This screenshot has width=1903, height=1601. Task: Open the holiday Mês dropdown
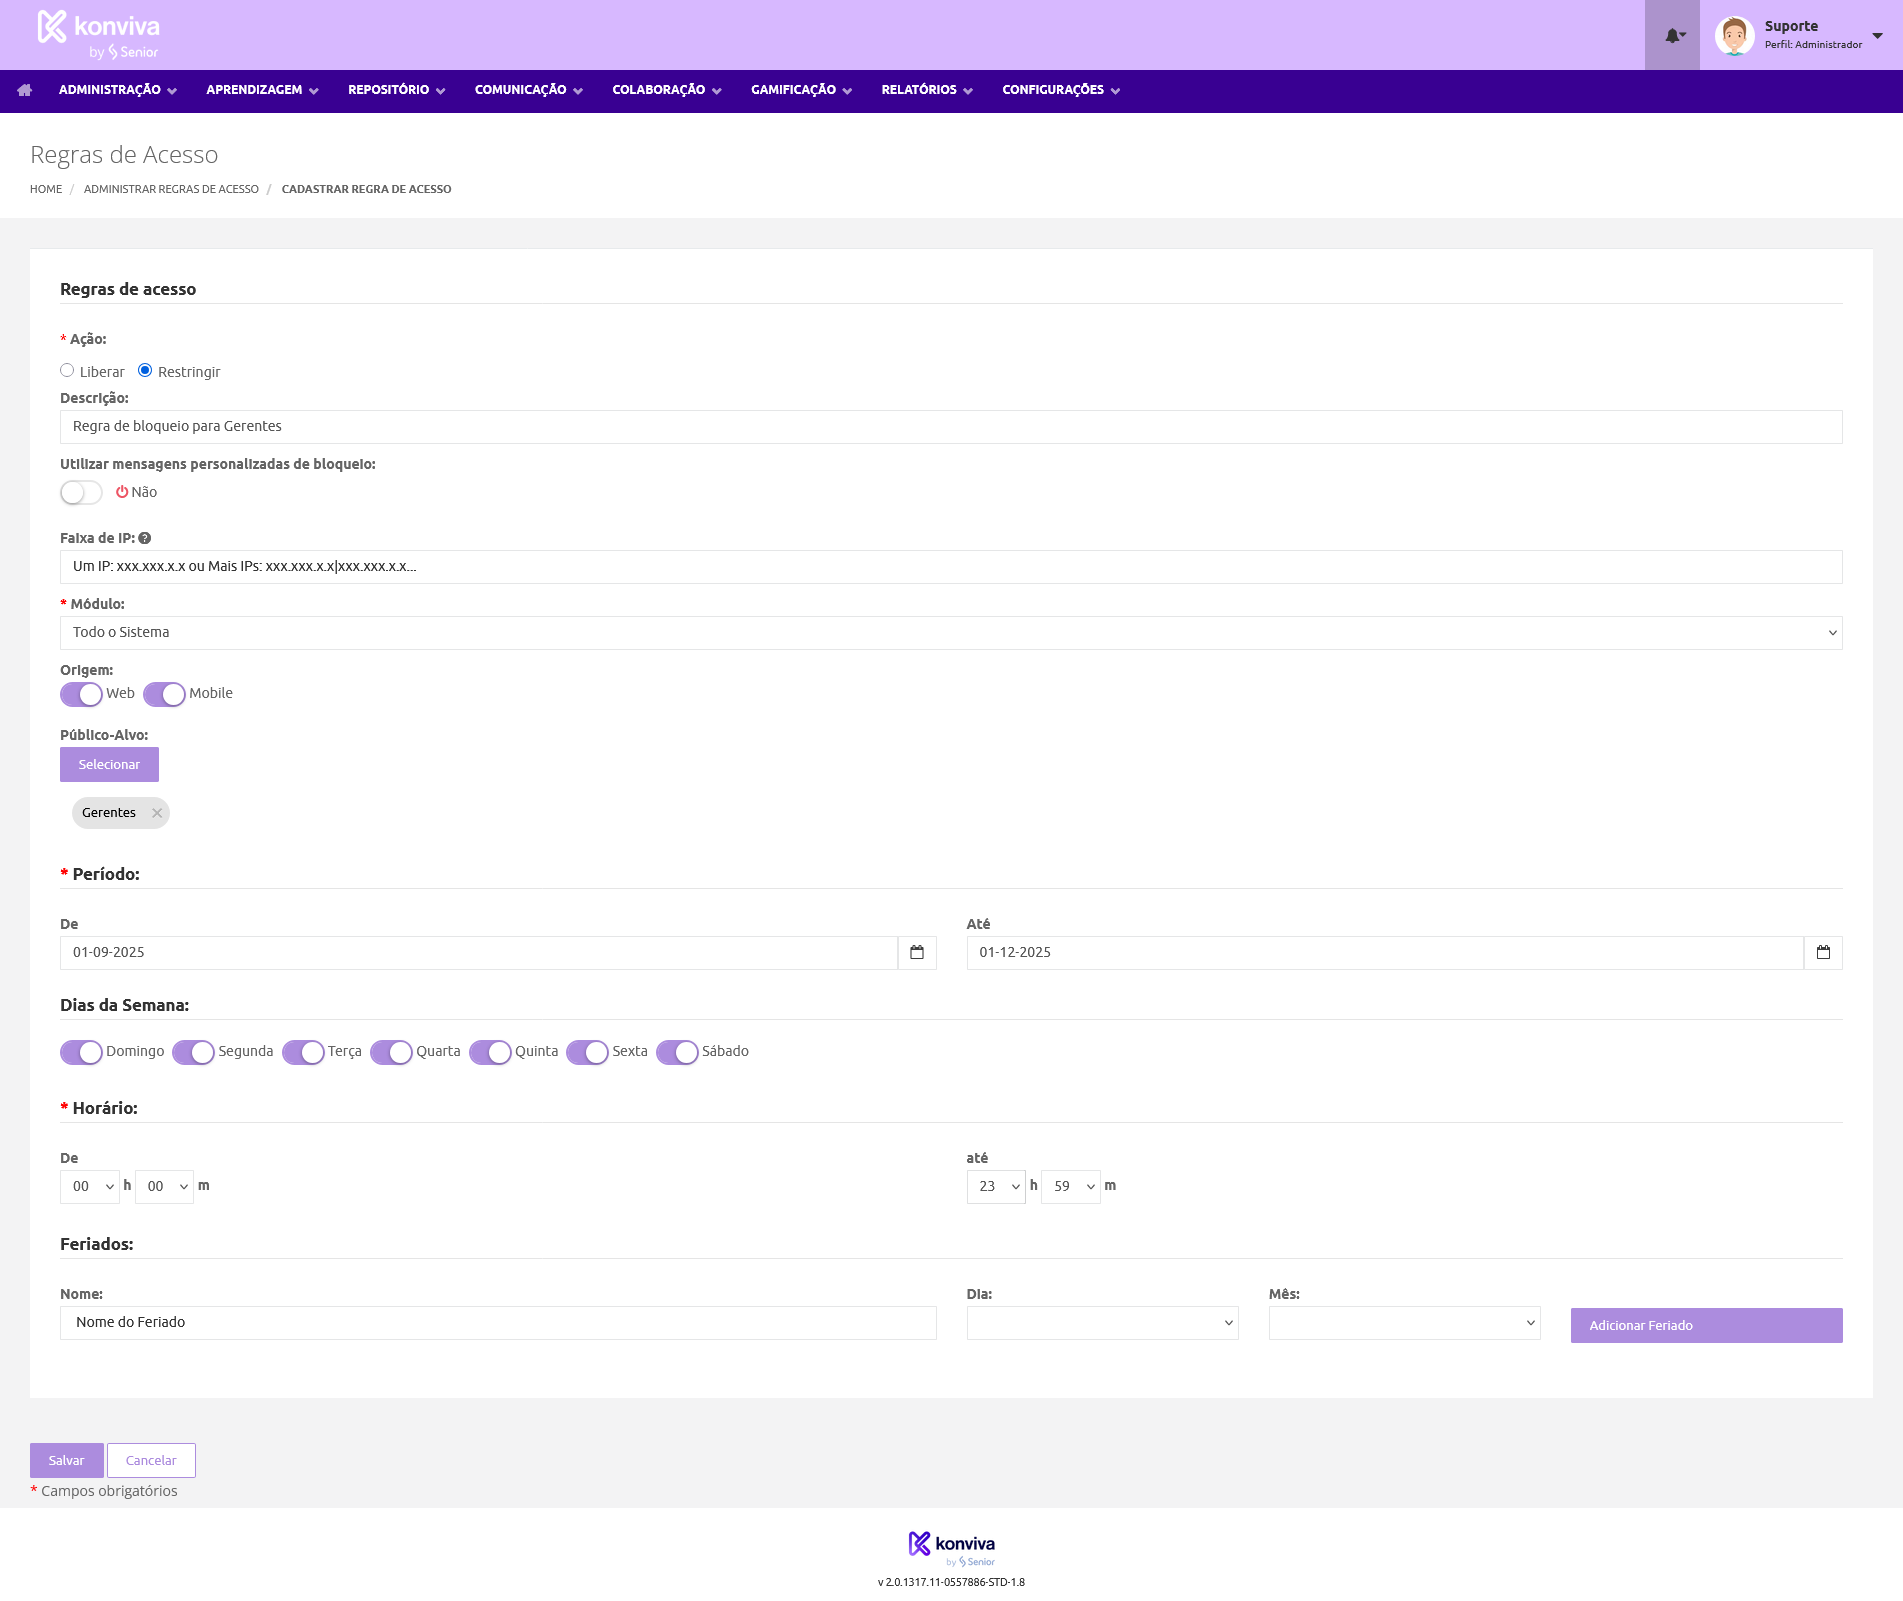click(1404, 1323)
